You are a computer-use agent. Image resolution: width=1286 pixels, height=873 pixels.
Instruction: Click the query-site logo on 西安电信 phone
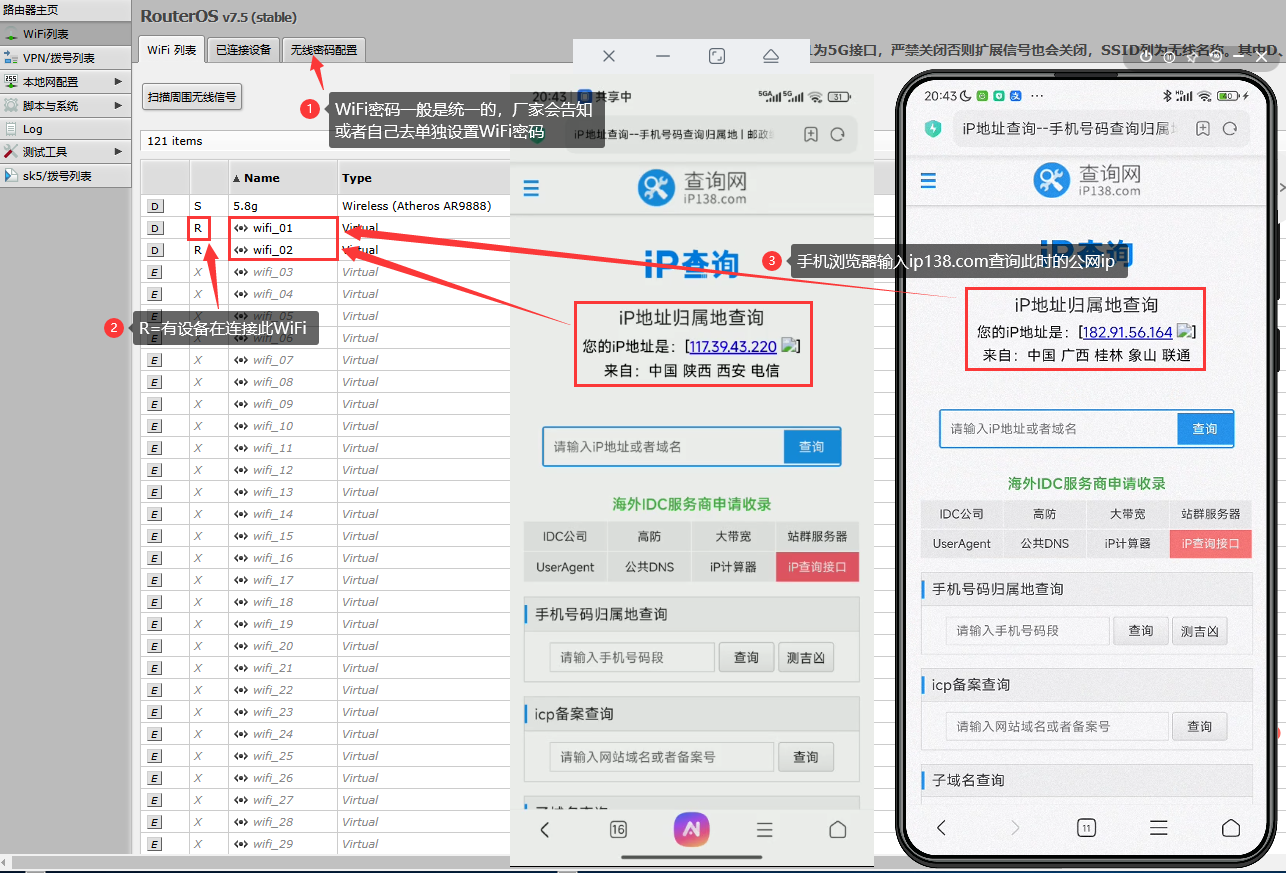point(692,187)
